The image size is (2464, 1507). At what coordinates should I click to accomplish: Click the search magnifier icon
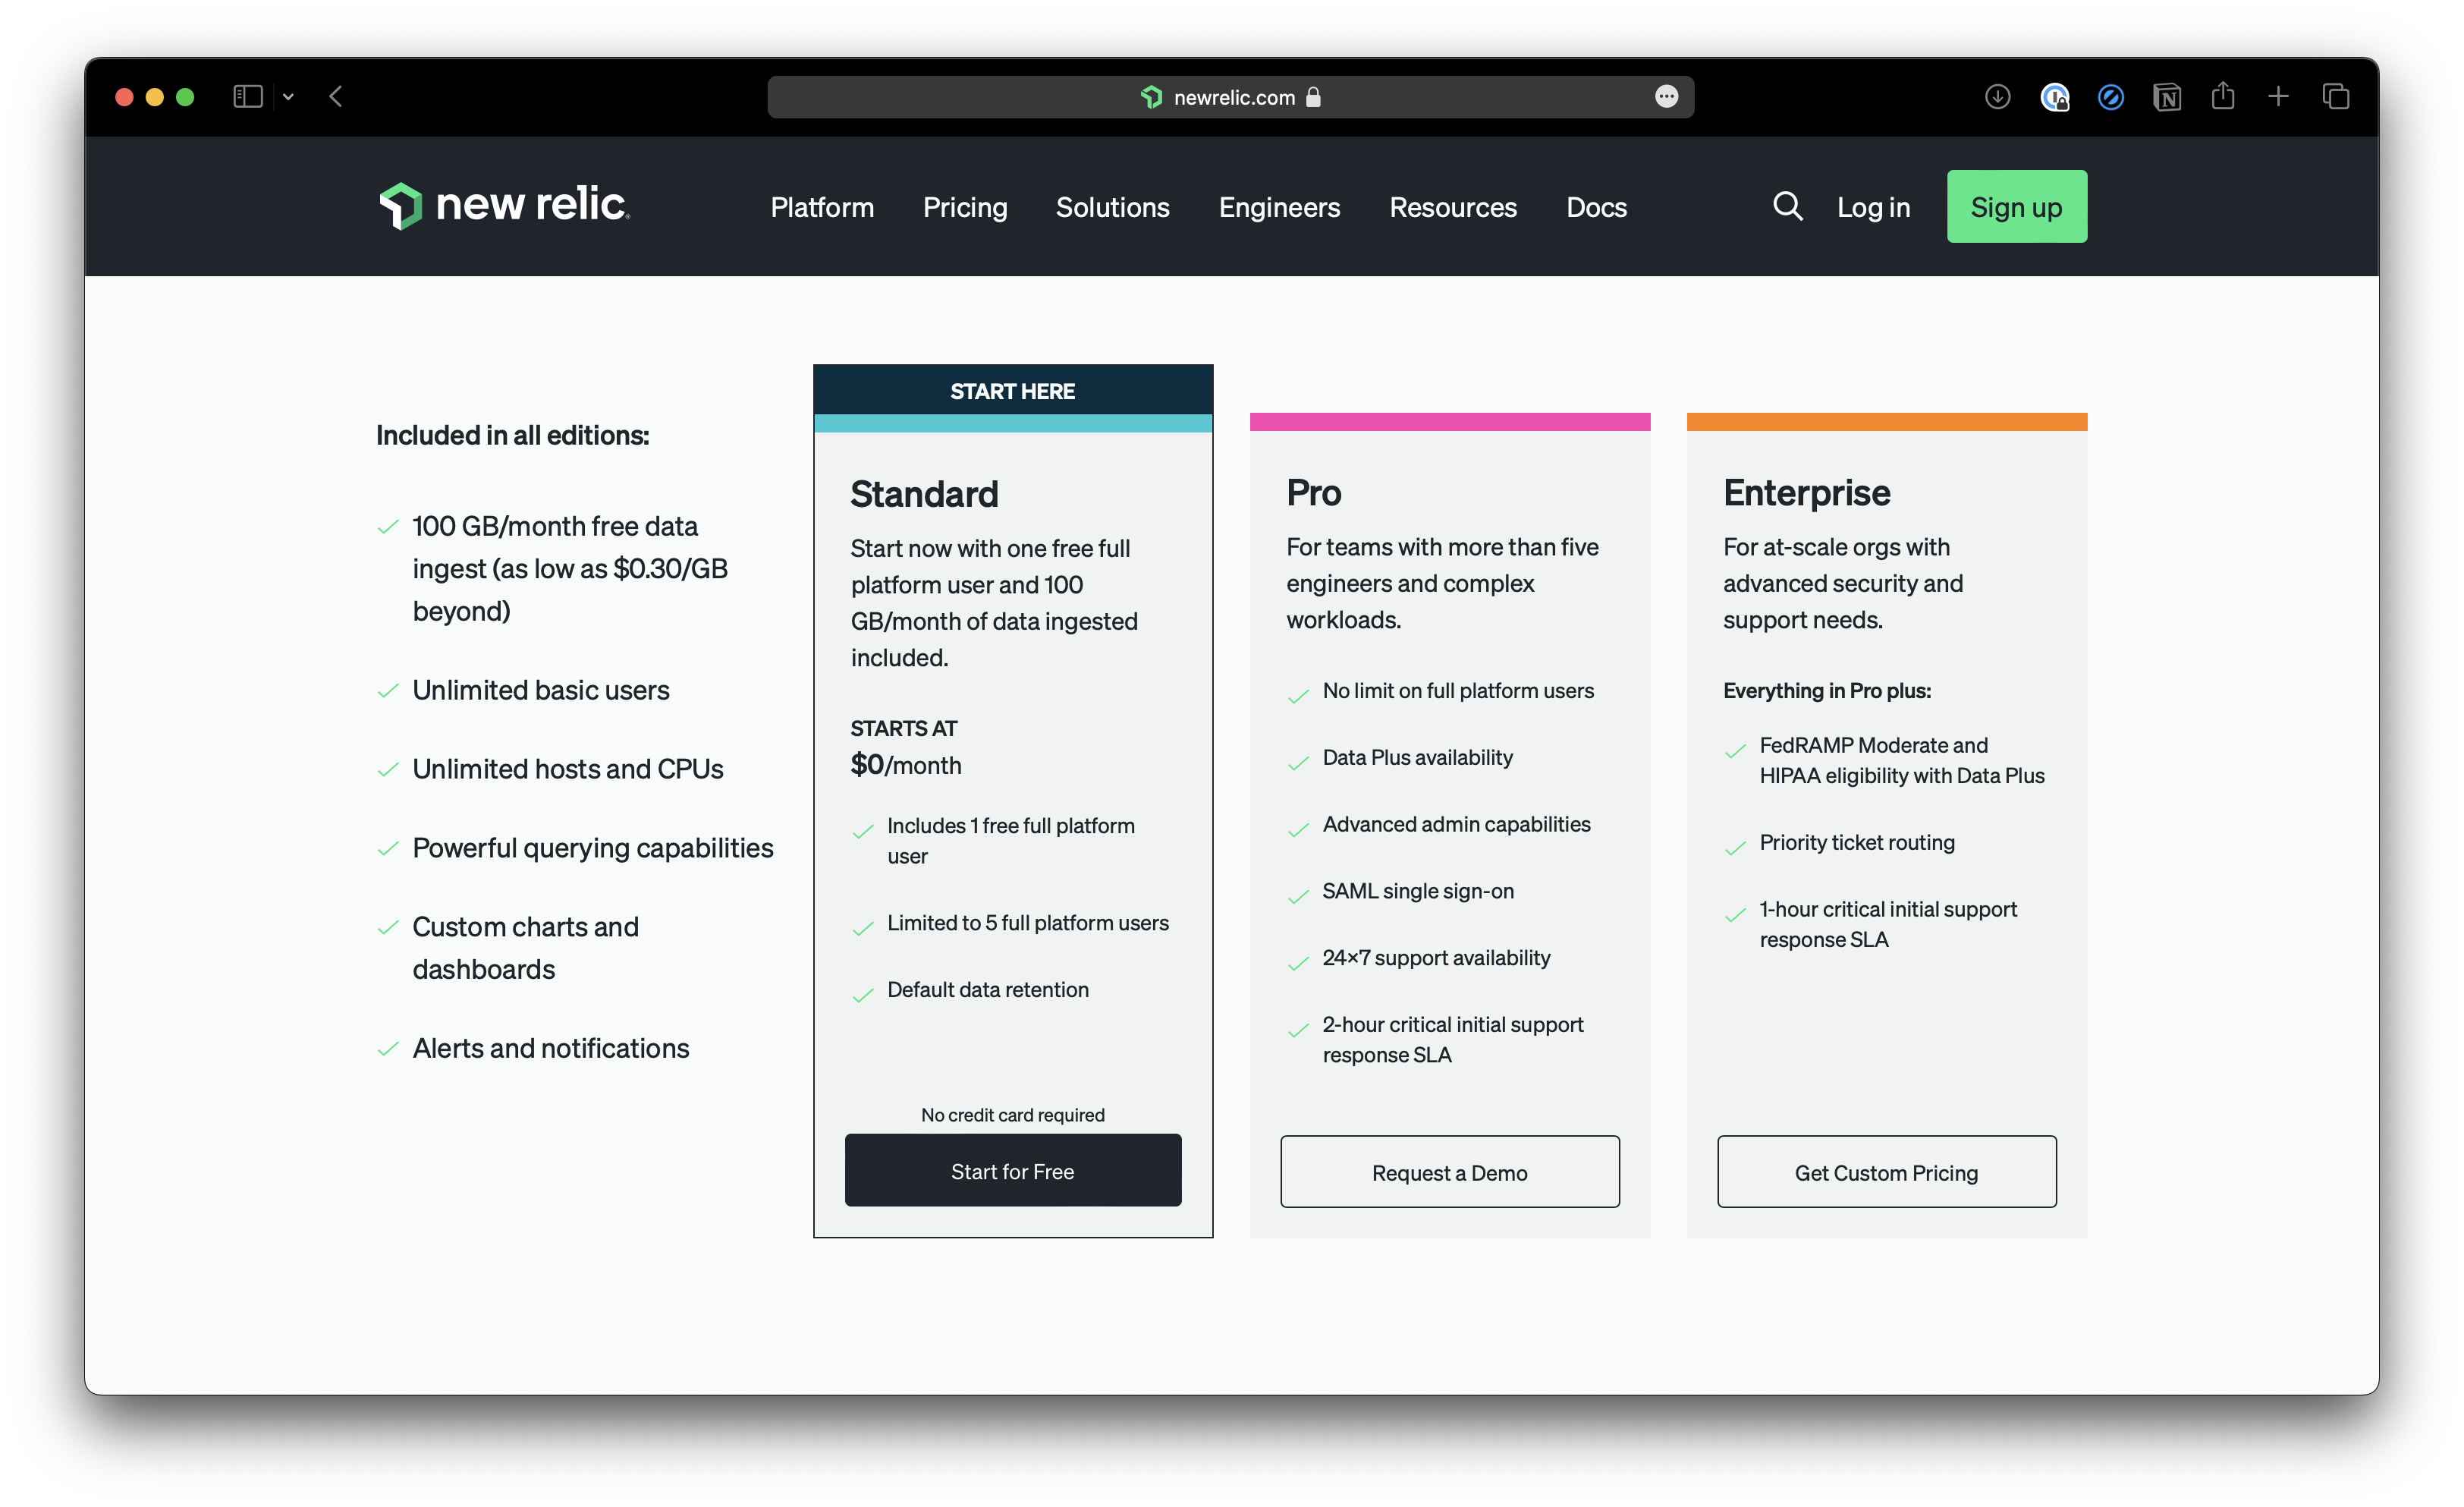tap(1787, 206)
